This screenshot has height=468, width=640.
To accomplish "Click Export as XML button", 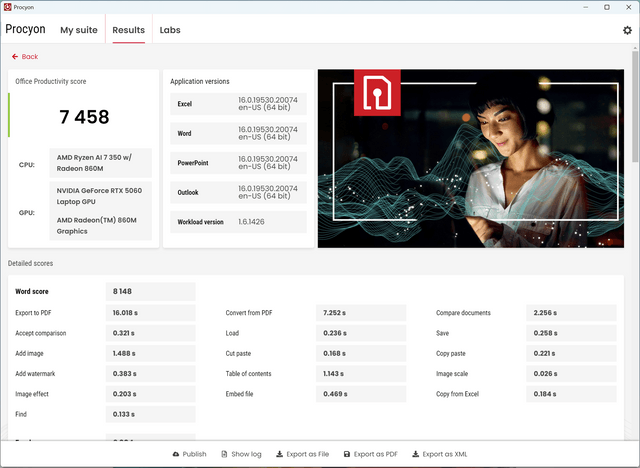I will click(440, 454).
